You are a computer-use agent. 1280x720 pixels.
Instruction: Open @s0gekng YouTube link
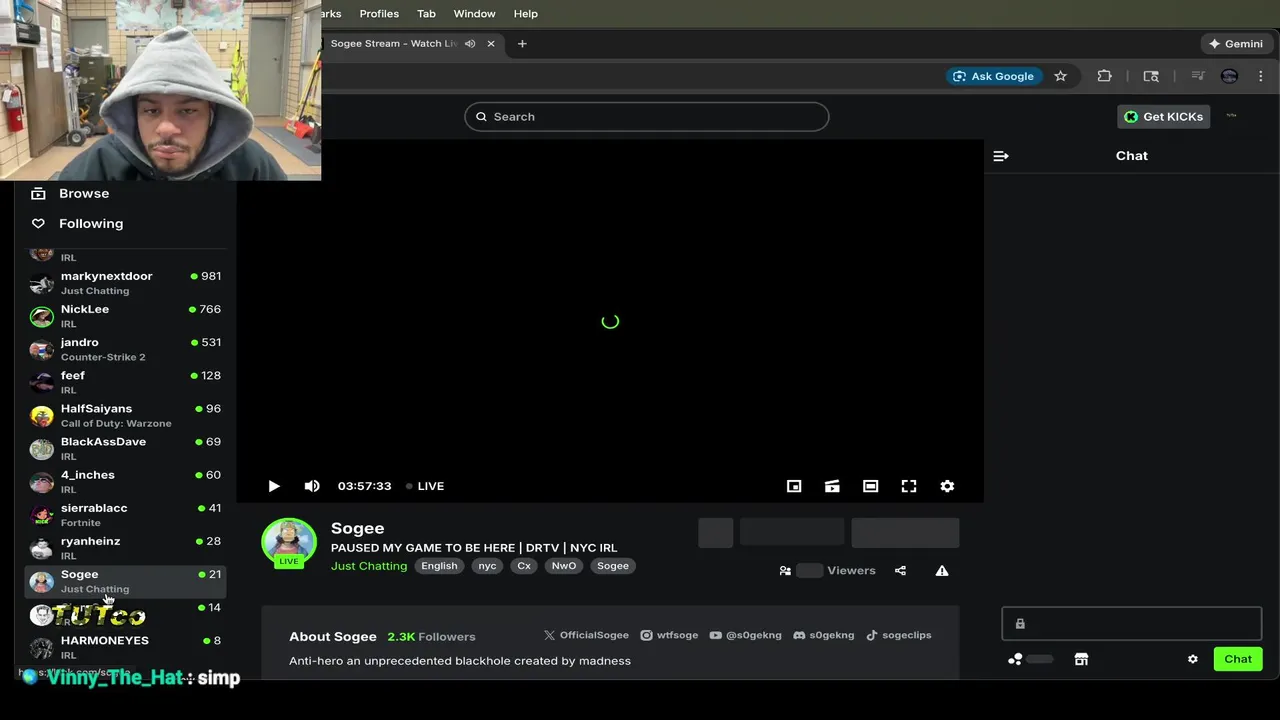click(745, 635)
